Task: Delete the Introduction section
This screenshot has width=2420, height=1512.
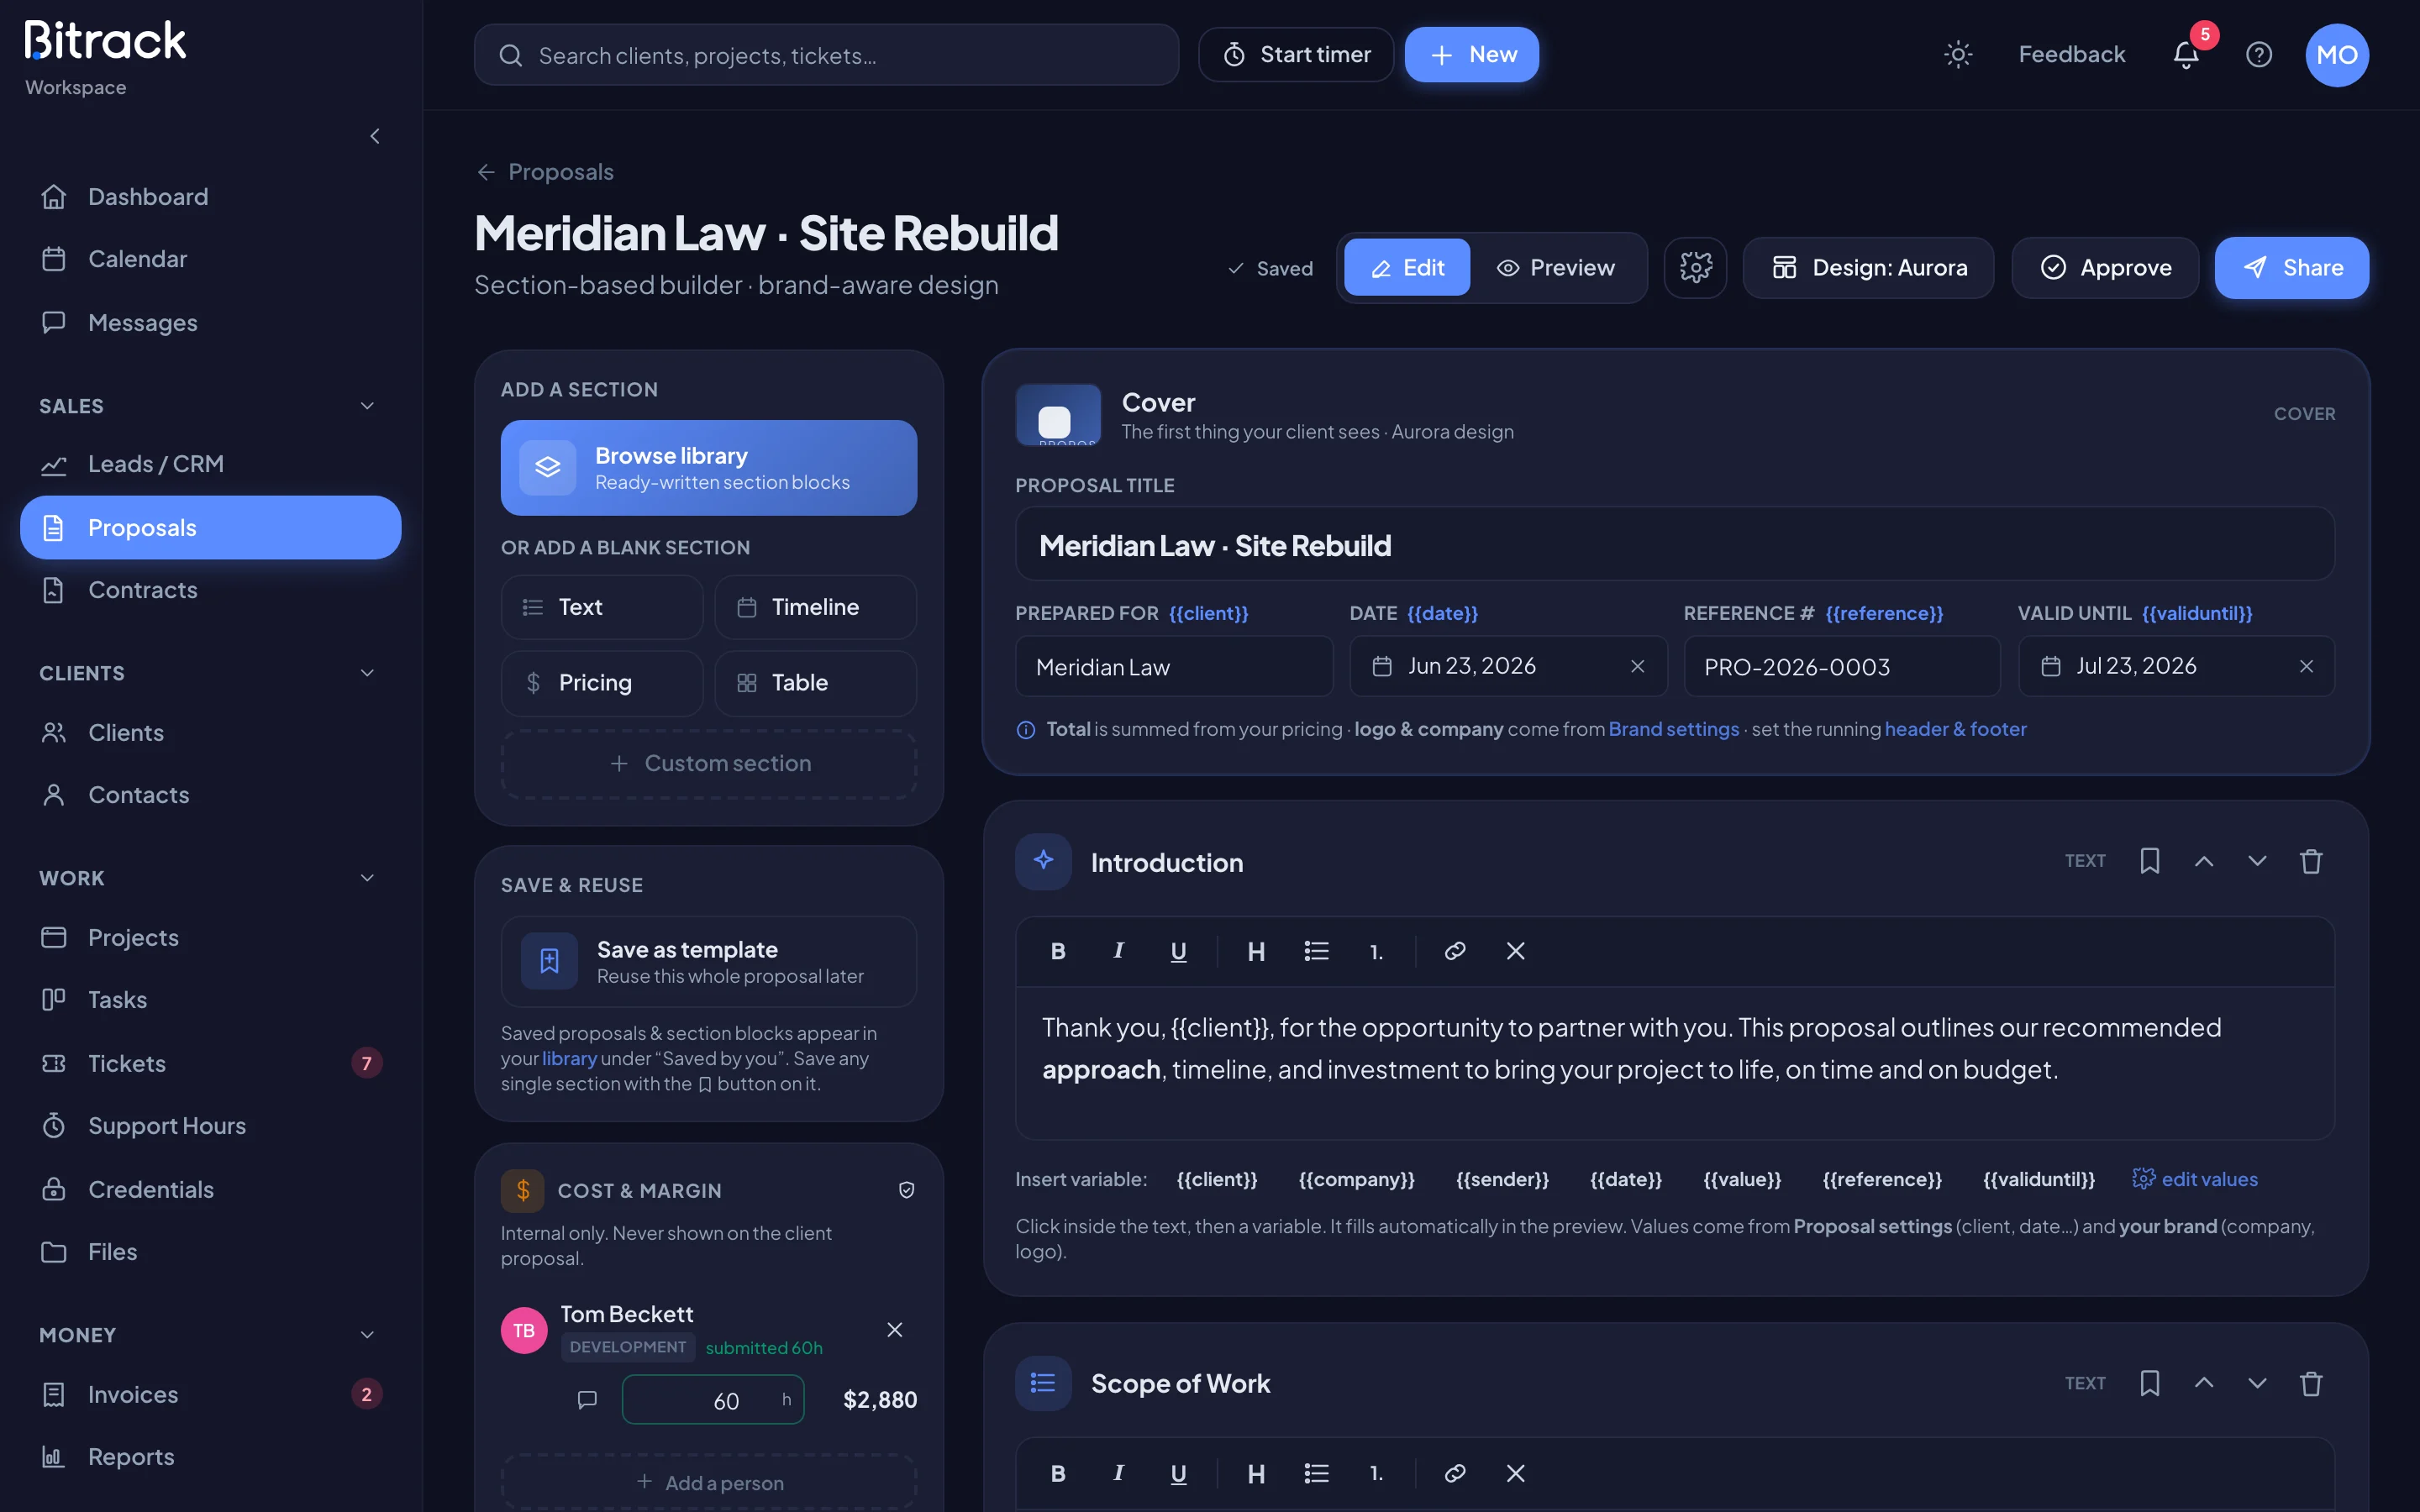Action: (x=2311, y=861)
